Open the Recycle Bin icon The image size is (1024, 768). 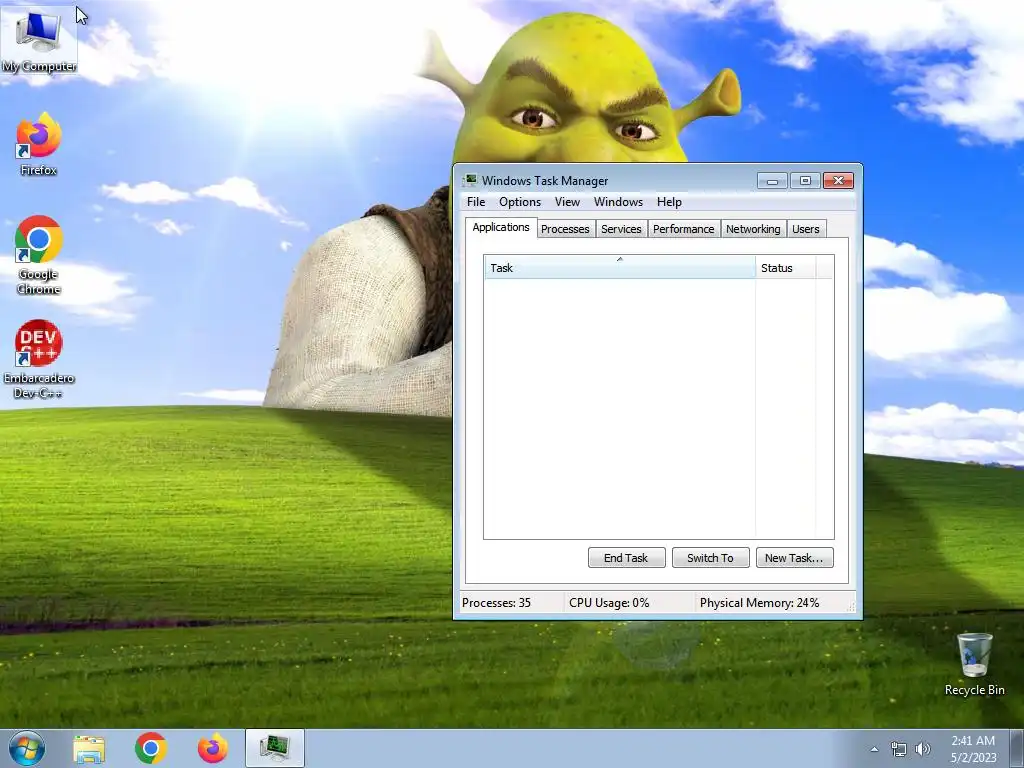click(x=974, y=664)
